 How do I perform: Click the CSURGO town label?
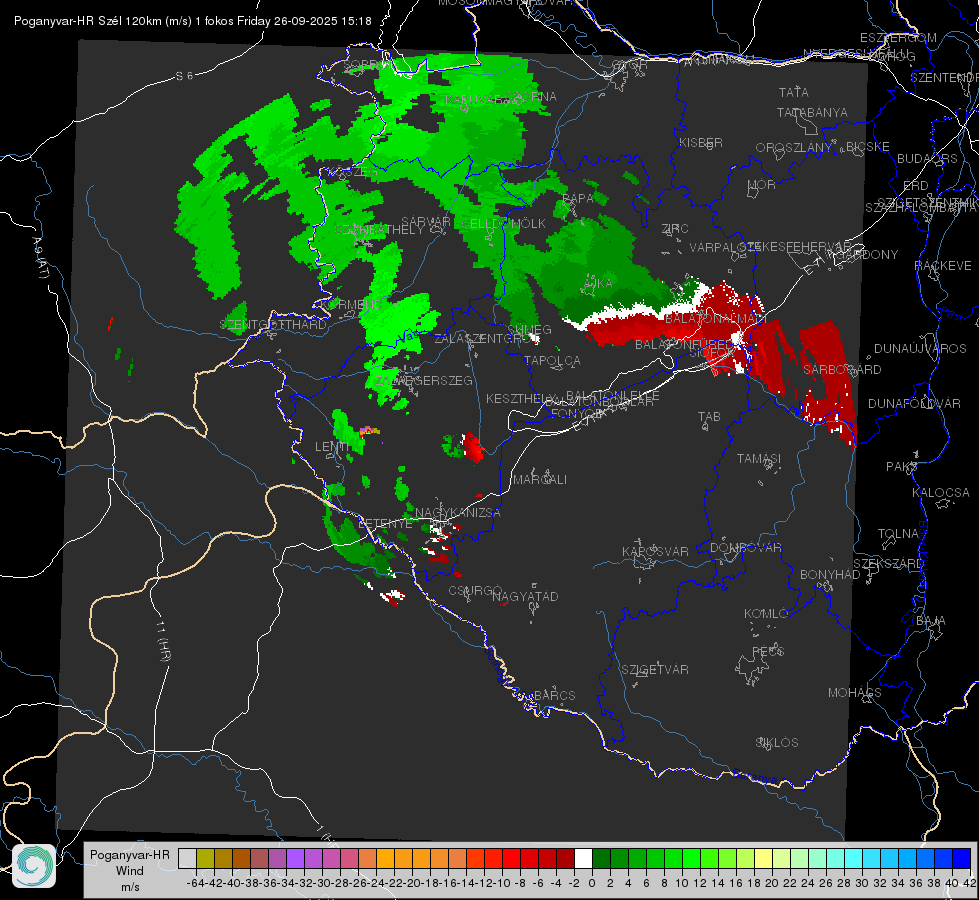click(475, 590)
